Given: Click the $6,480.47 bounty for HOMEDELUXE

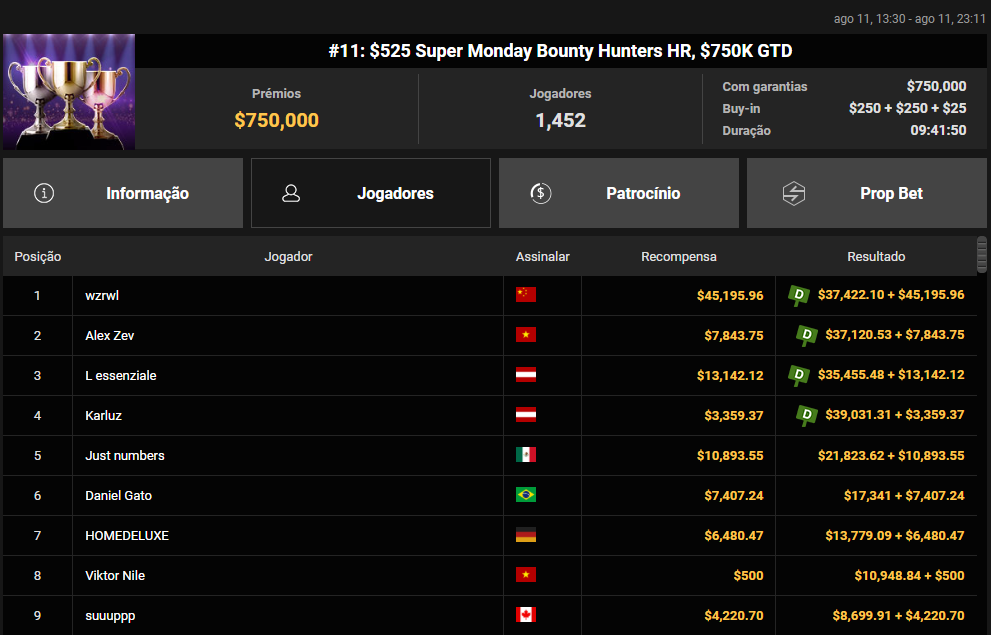Looking at the screenshot, I should tap(734, 535).
